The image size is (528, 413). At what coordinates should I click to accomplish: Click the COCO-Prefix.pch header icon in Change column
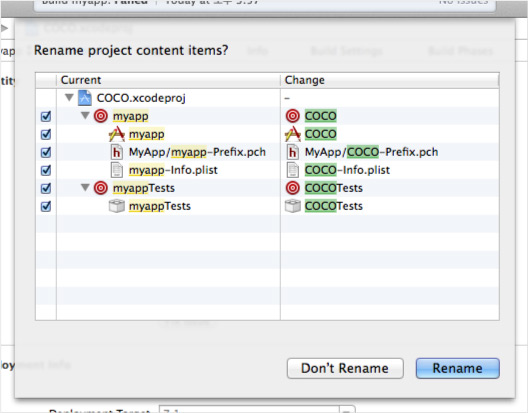click(293, 152)
